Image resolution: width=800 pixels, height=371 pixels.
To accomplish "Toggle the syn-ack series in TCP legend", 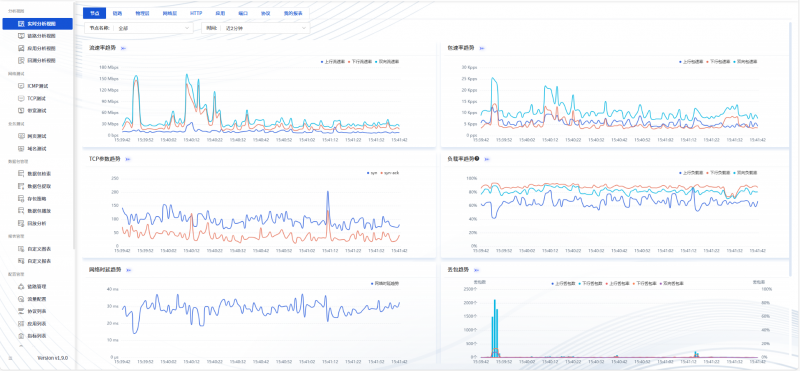I will [x=390, y=173].
